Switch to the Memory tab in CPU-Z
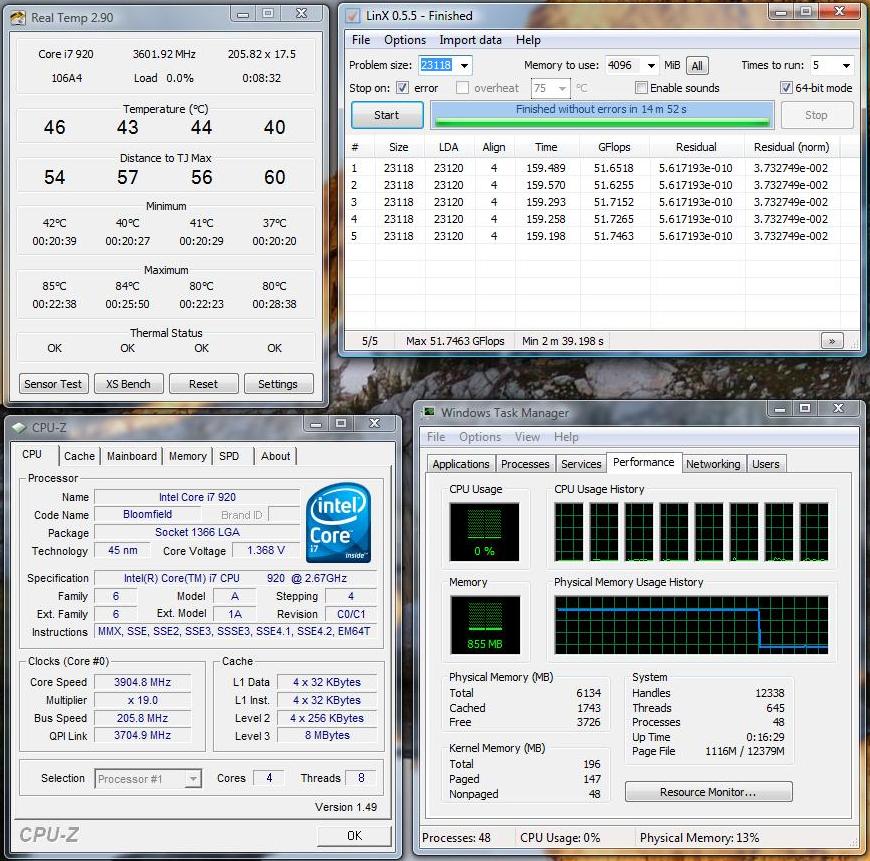 (188, 456)
